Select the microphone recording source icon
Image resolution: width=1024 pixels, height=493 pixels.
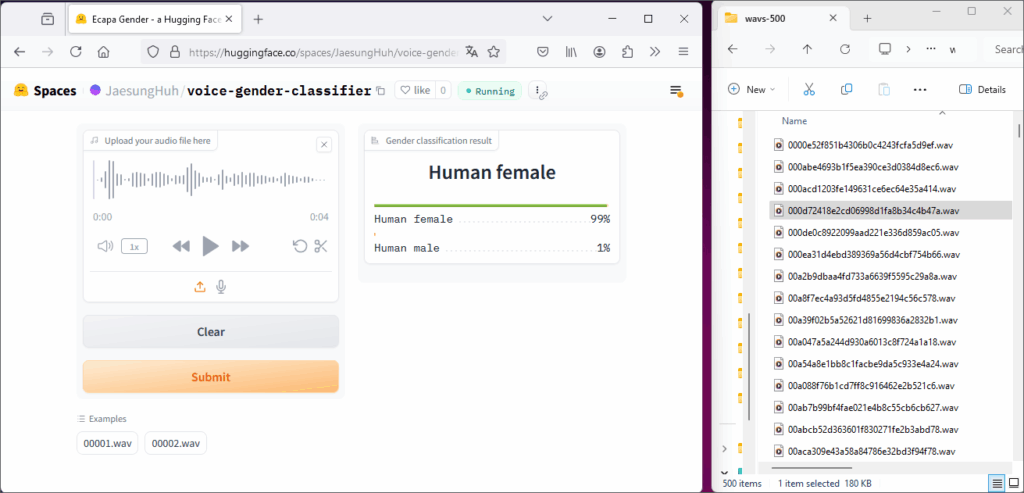221,287
